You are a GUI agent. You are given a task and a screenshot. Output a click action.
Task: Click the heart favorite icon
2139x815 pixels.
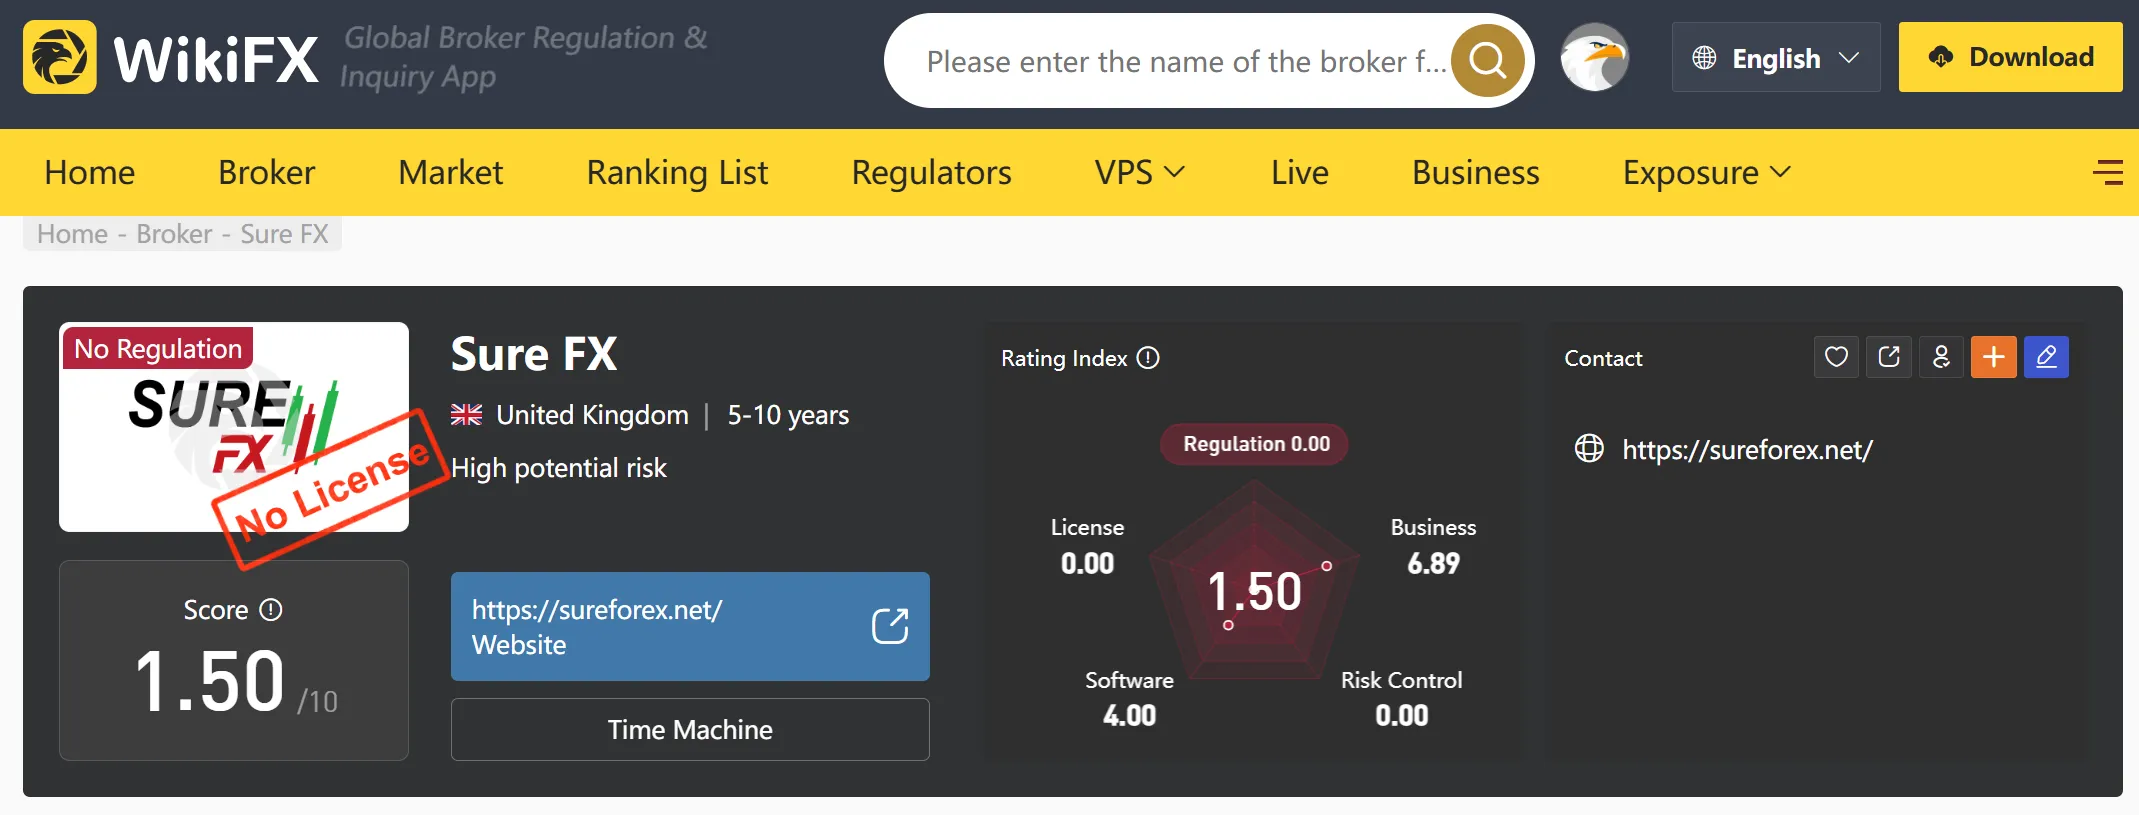click(1836, 357)
